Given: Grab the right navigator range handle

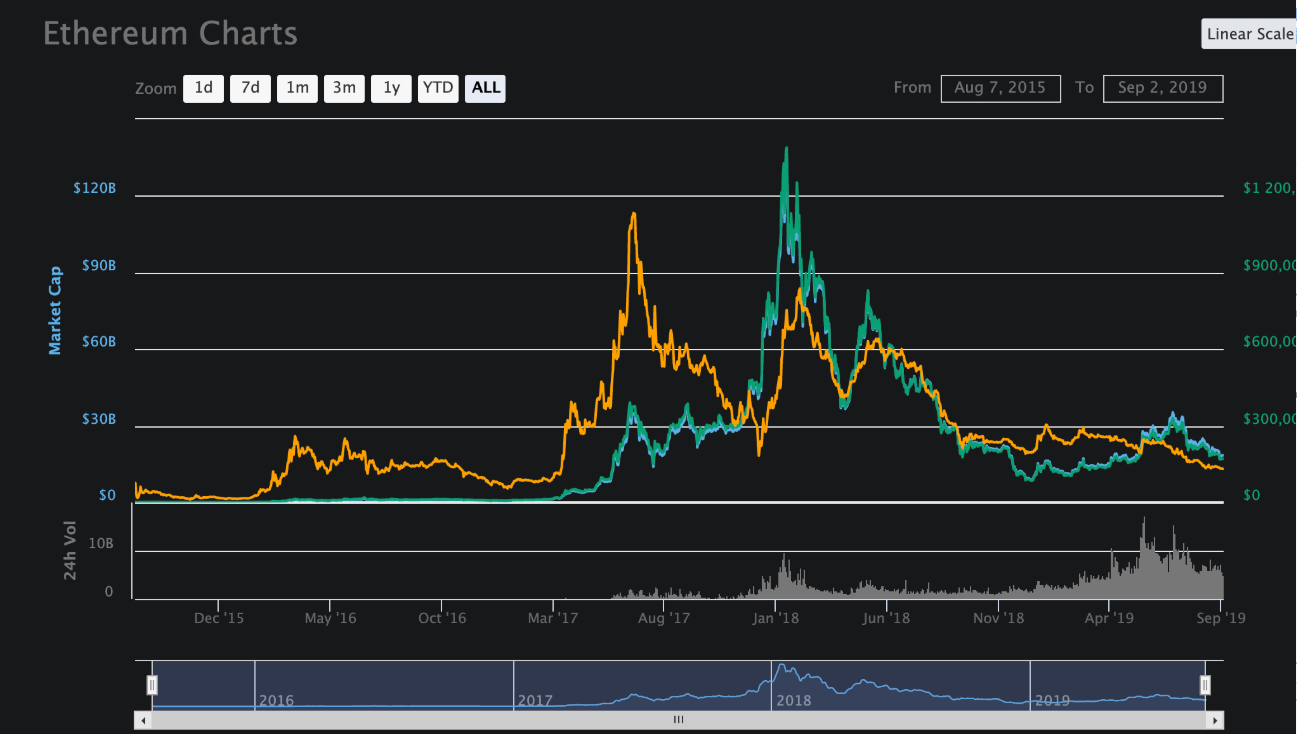Looking at the screenshot, I should [1205, 685].
